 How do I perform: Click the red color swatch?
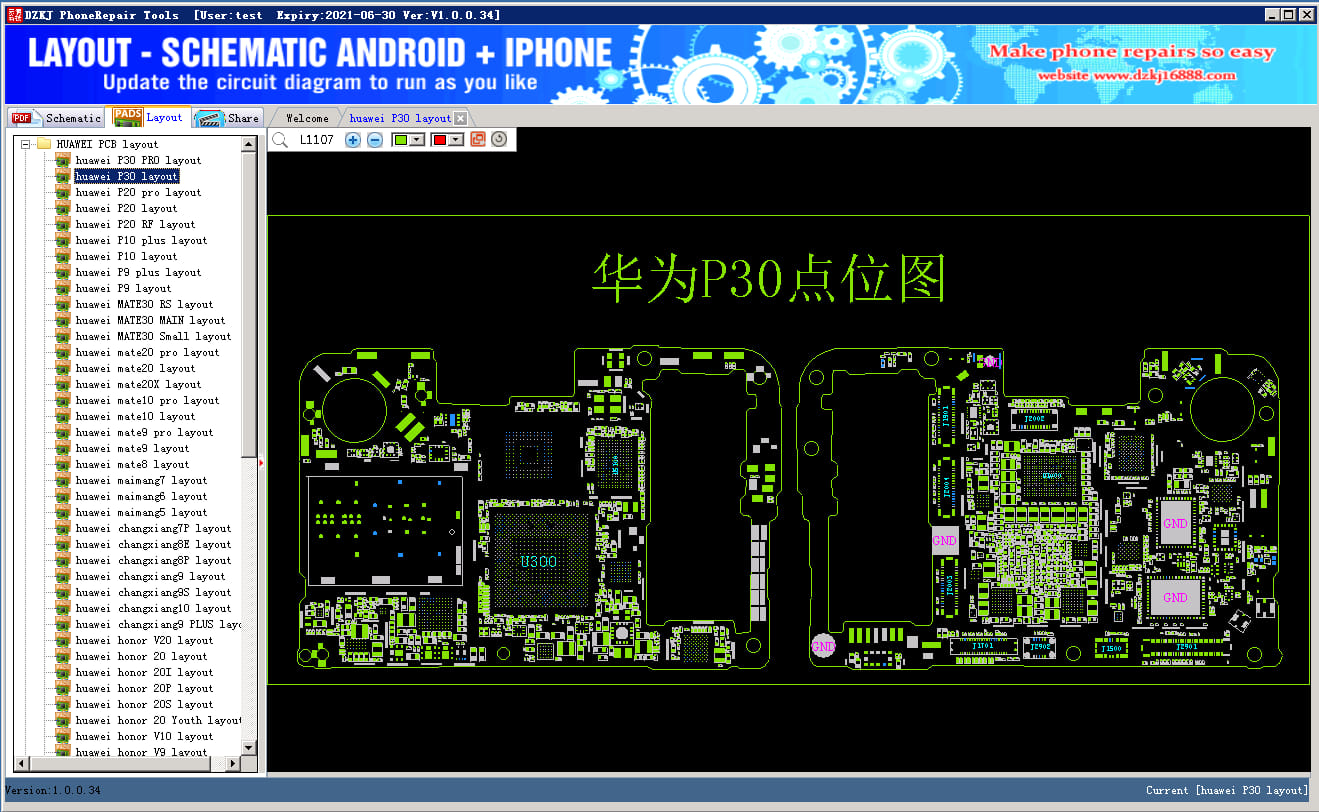point(439,140)
